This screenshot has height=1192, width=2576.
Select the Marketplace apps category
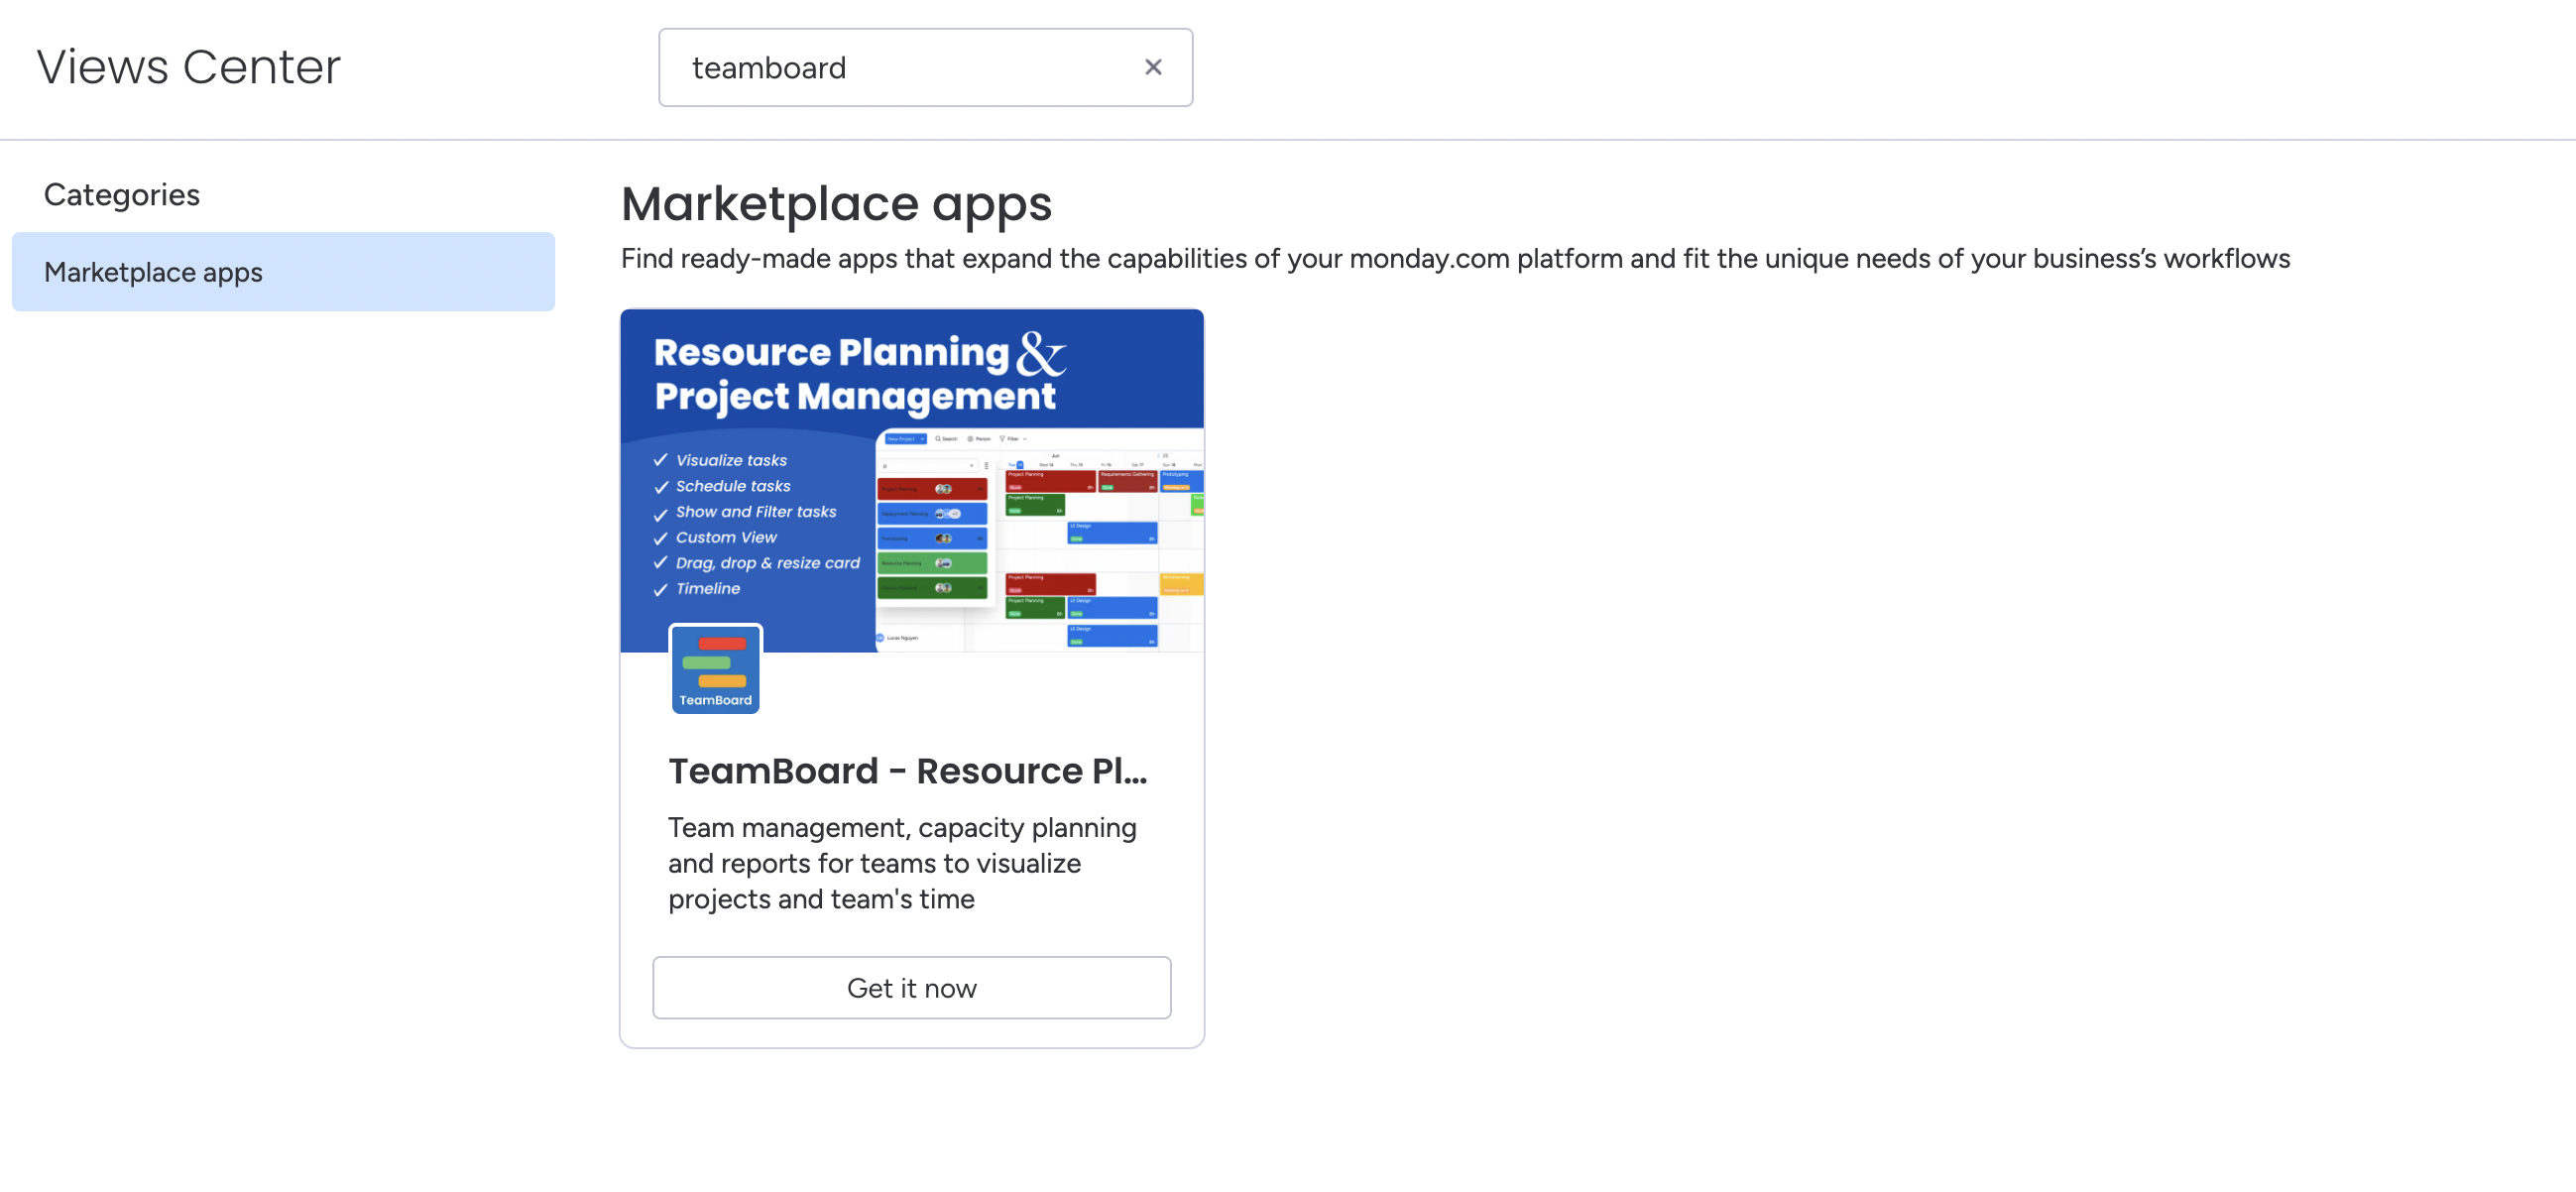tap(283, 272)
